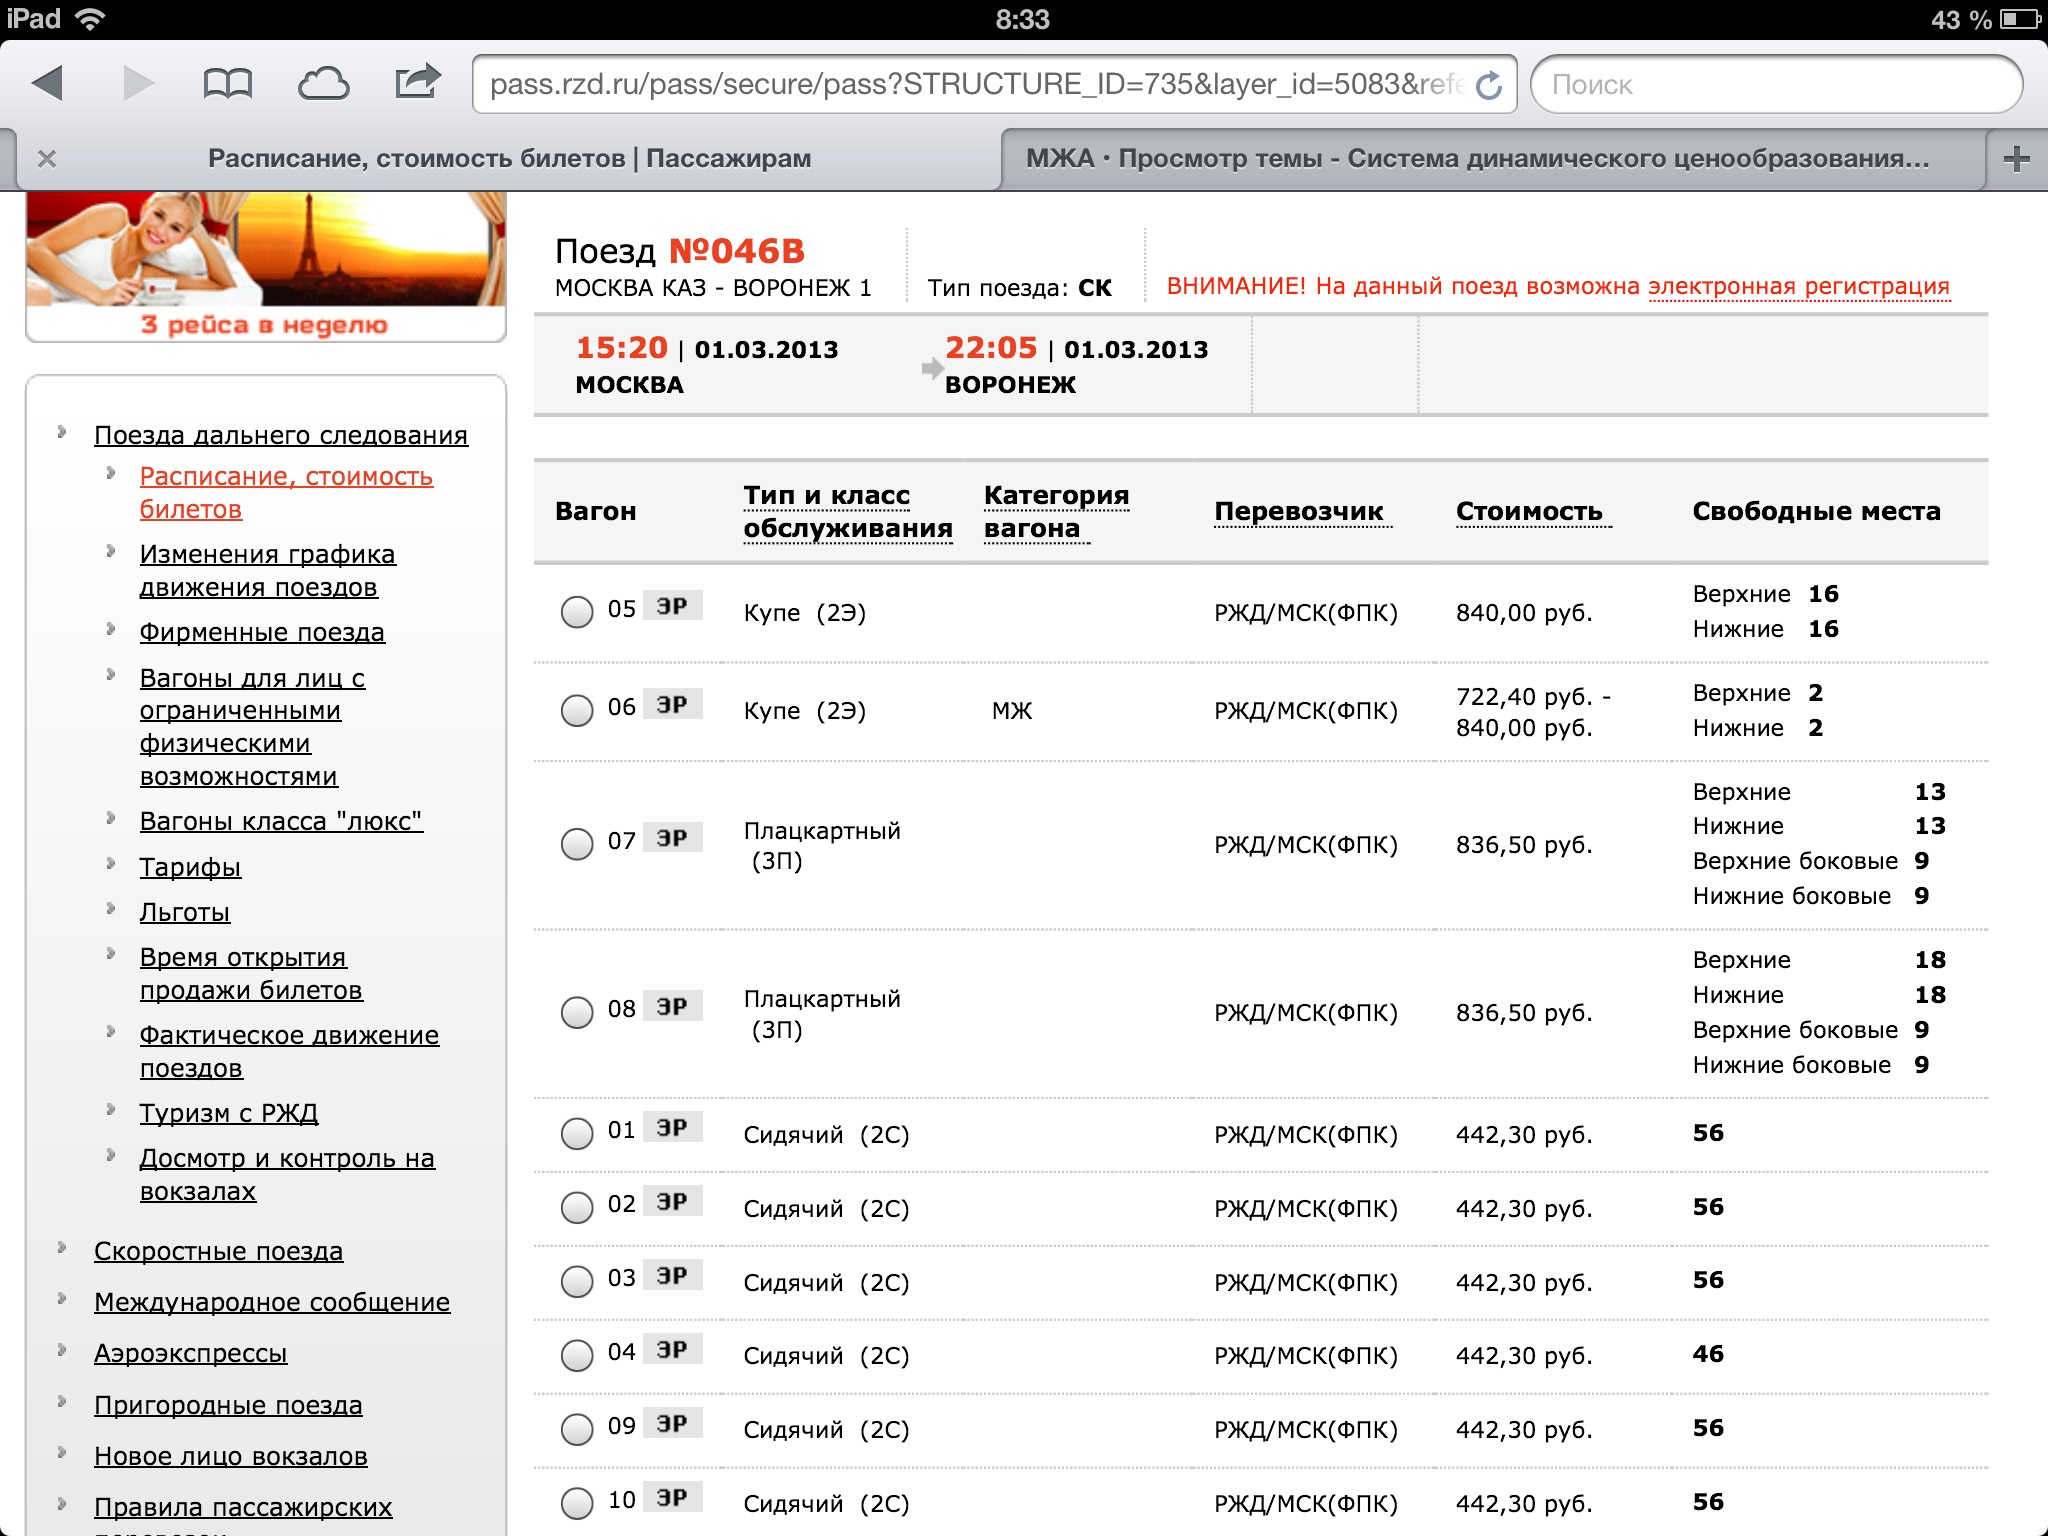Choose wagon 01 Сидячий radio button
This screenshot has height=1536, width=2048.
577,1134
